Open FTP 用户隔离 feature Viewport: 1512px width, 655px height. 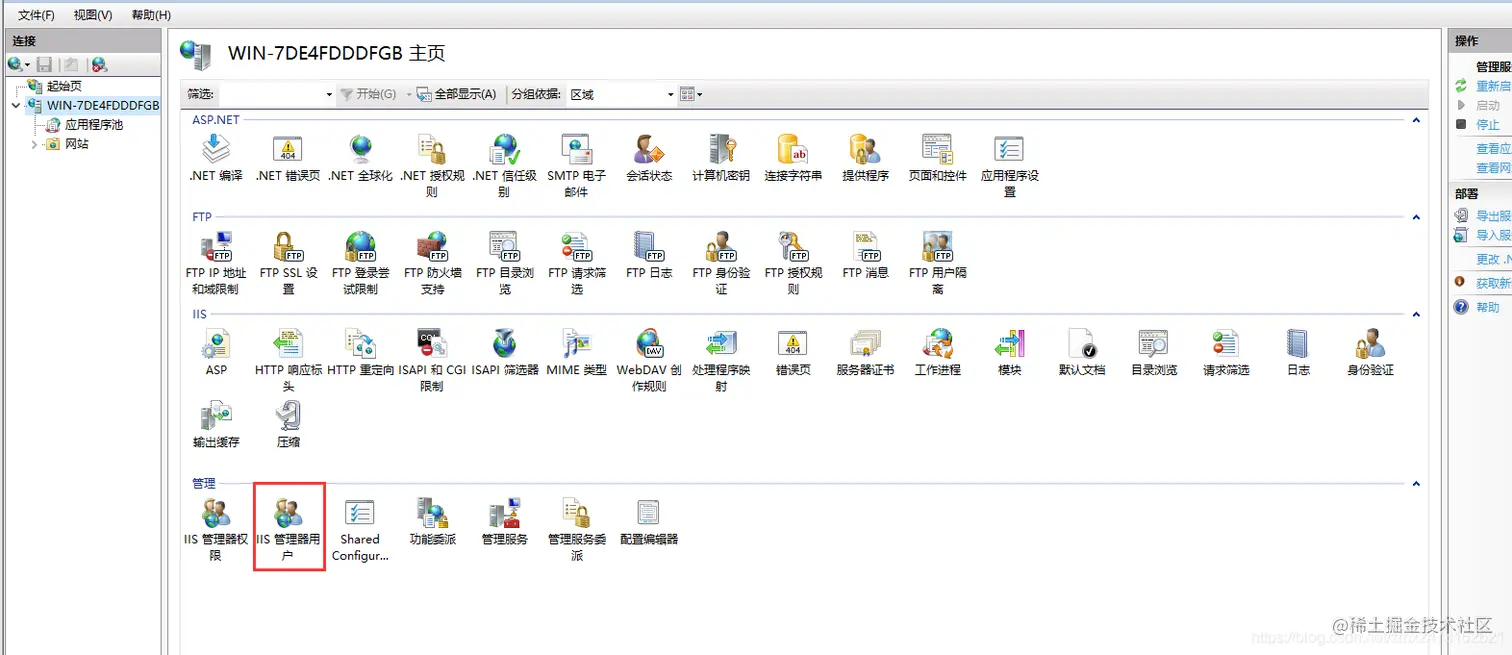click(x=937, y=263)
